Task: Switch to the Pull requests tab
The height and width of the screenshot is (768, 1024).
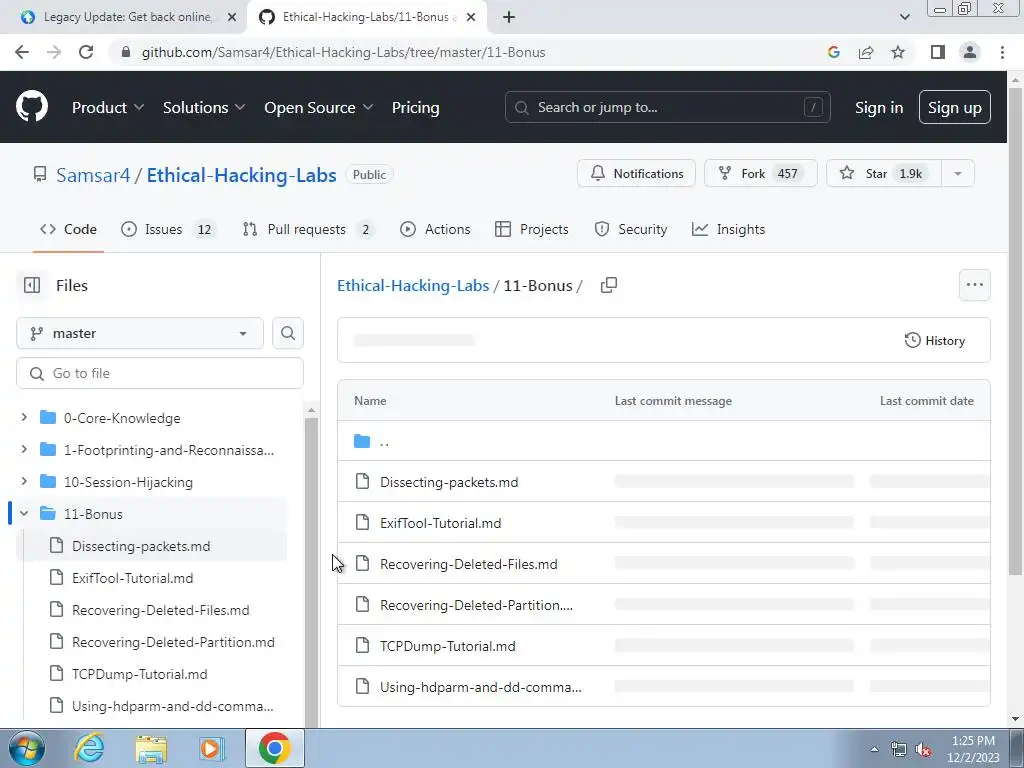Action: pos(308,229)
